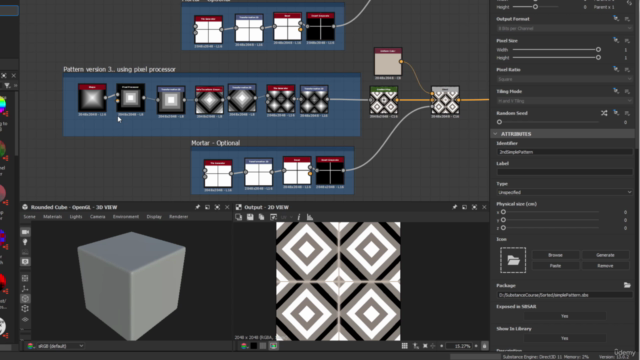Open the Materials menu in 3D view
Viewport: 640px width, 360px height.
coord(53,217)
